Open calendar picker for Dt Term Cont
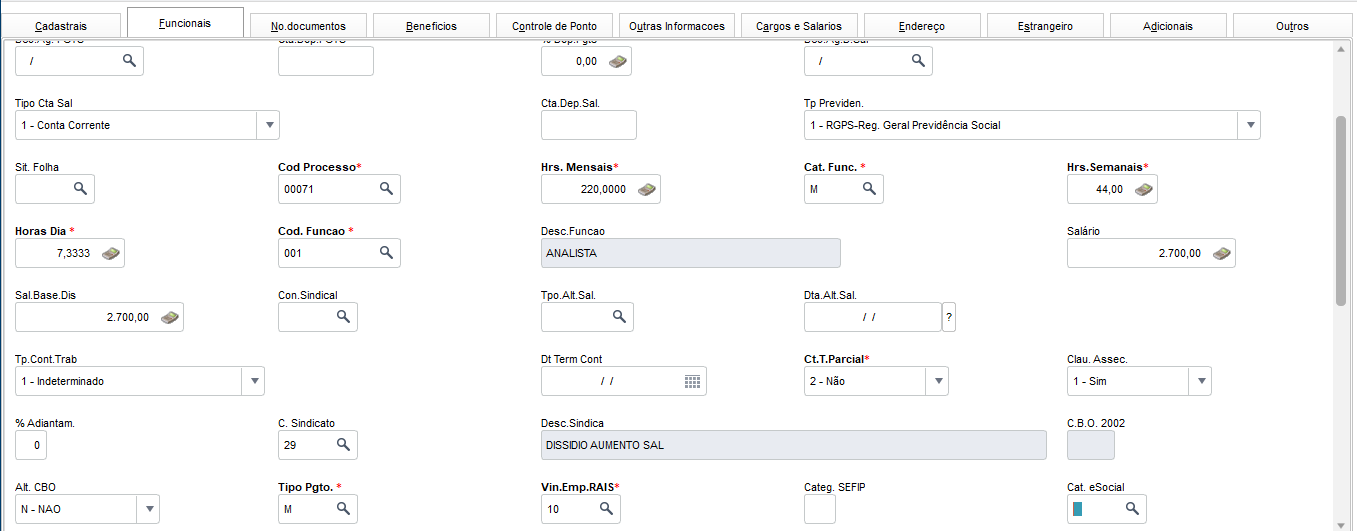 tap(692, 381)
